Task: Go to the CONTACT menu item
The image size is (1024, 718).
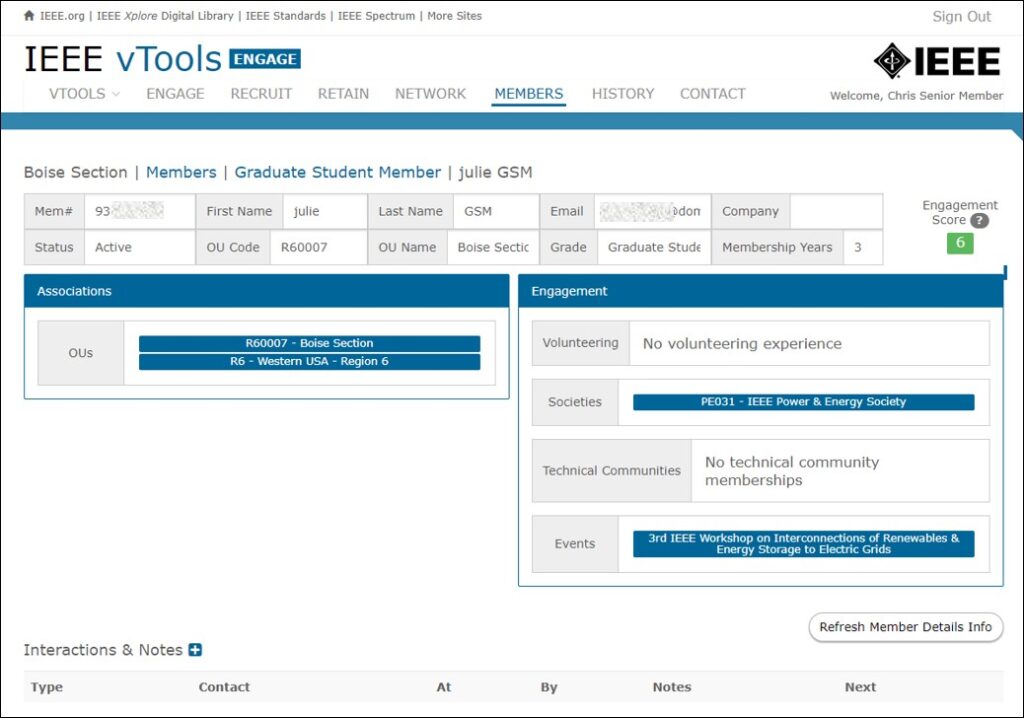Action: (712, 93)
